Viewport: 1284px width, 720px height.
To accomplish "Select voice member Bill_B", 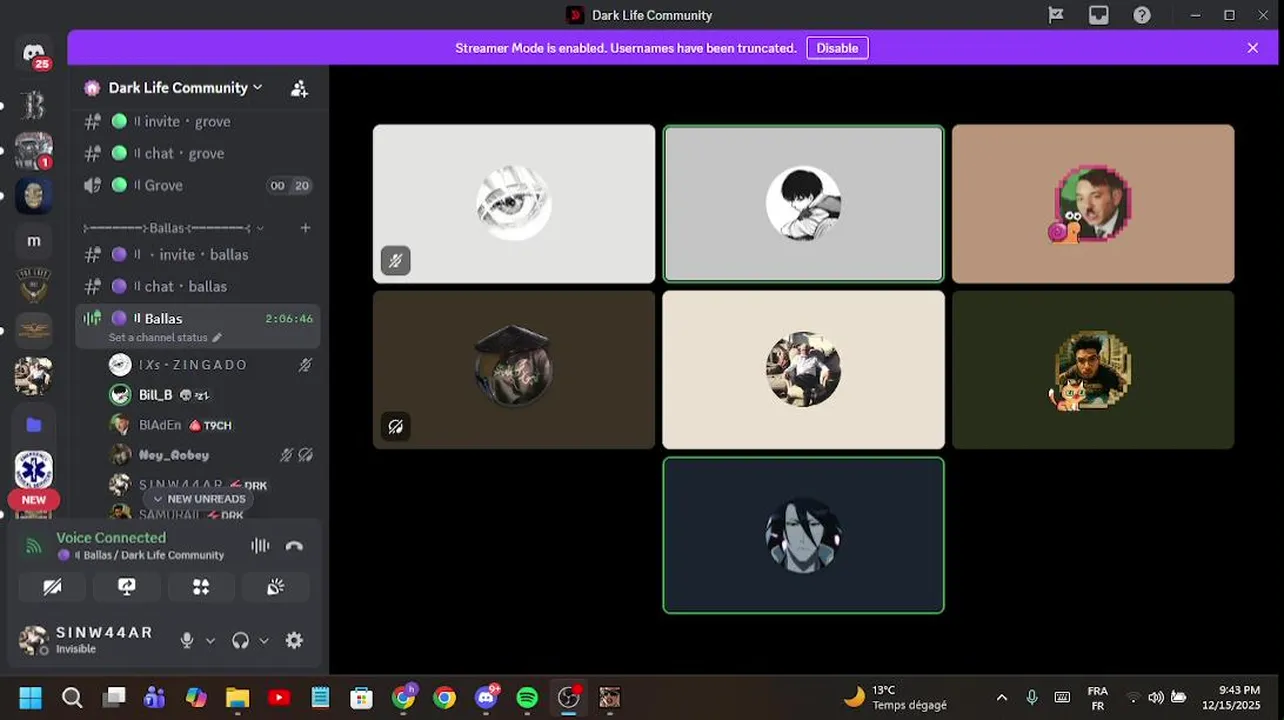I will (x=211, y=395).
